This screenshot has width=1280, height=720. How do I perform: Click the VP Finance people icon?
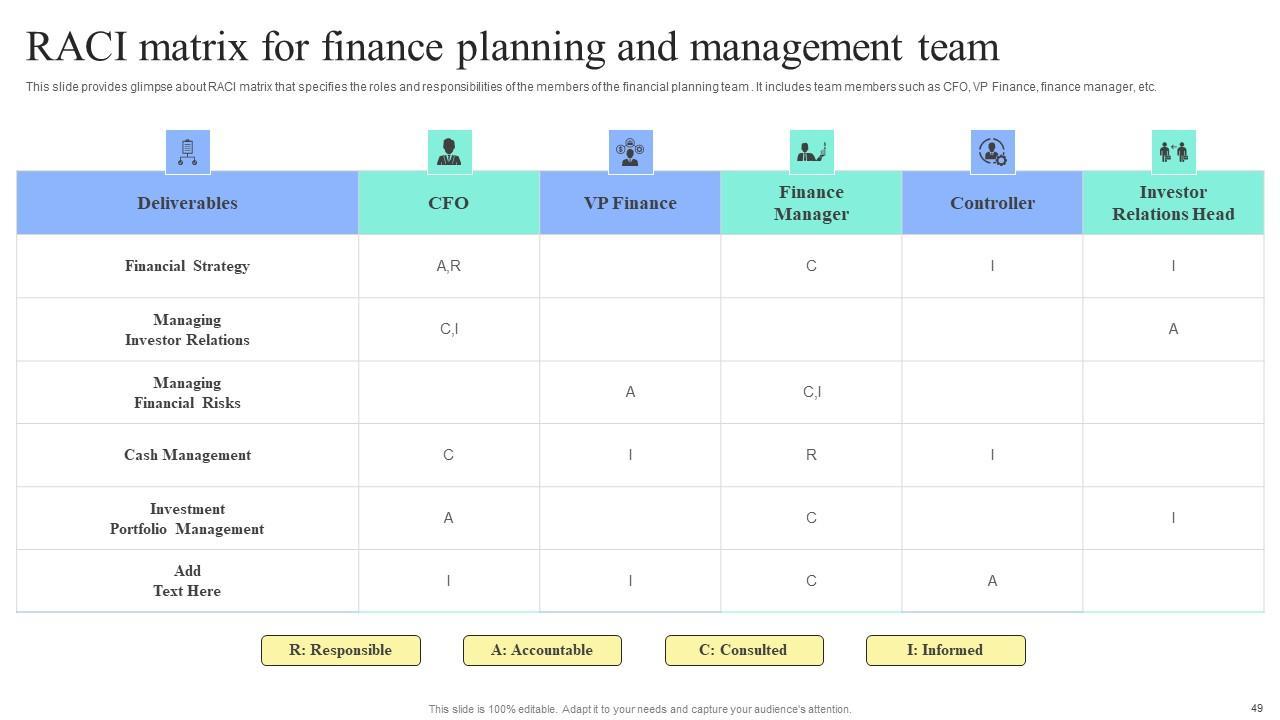click(x=630, y=152)
